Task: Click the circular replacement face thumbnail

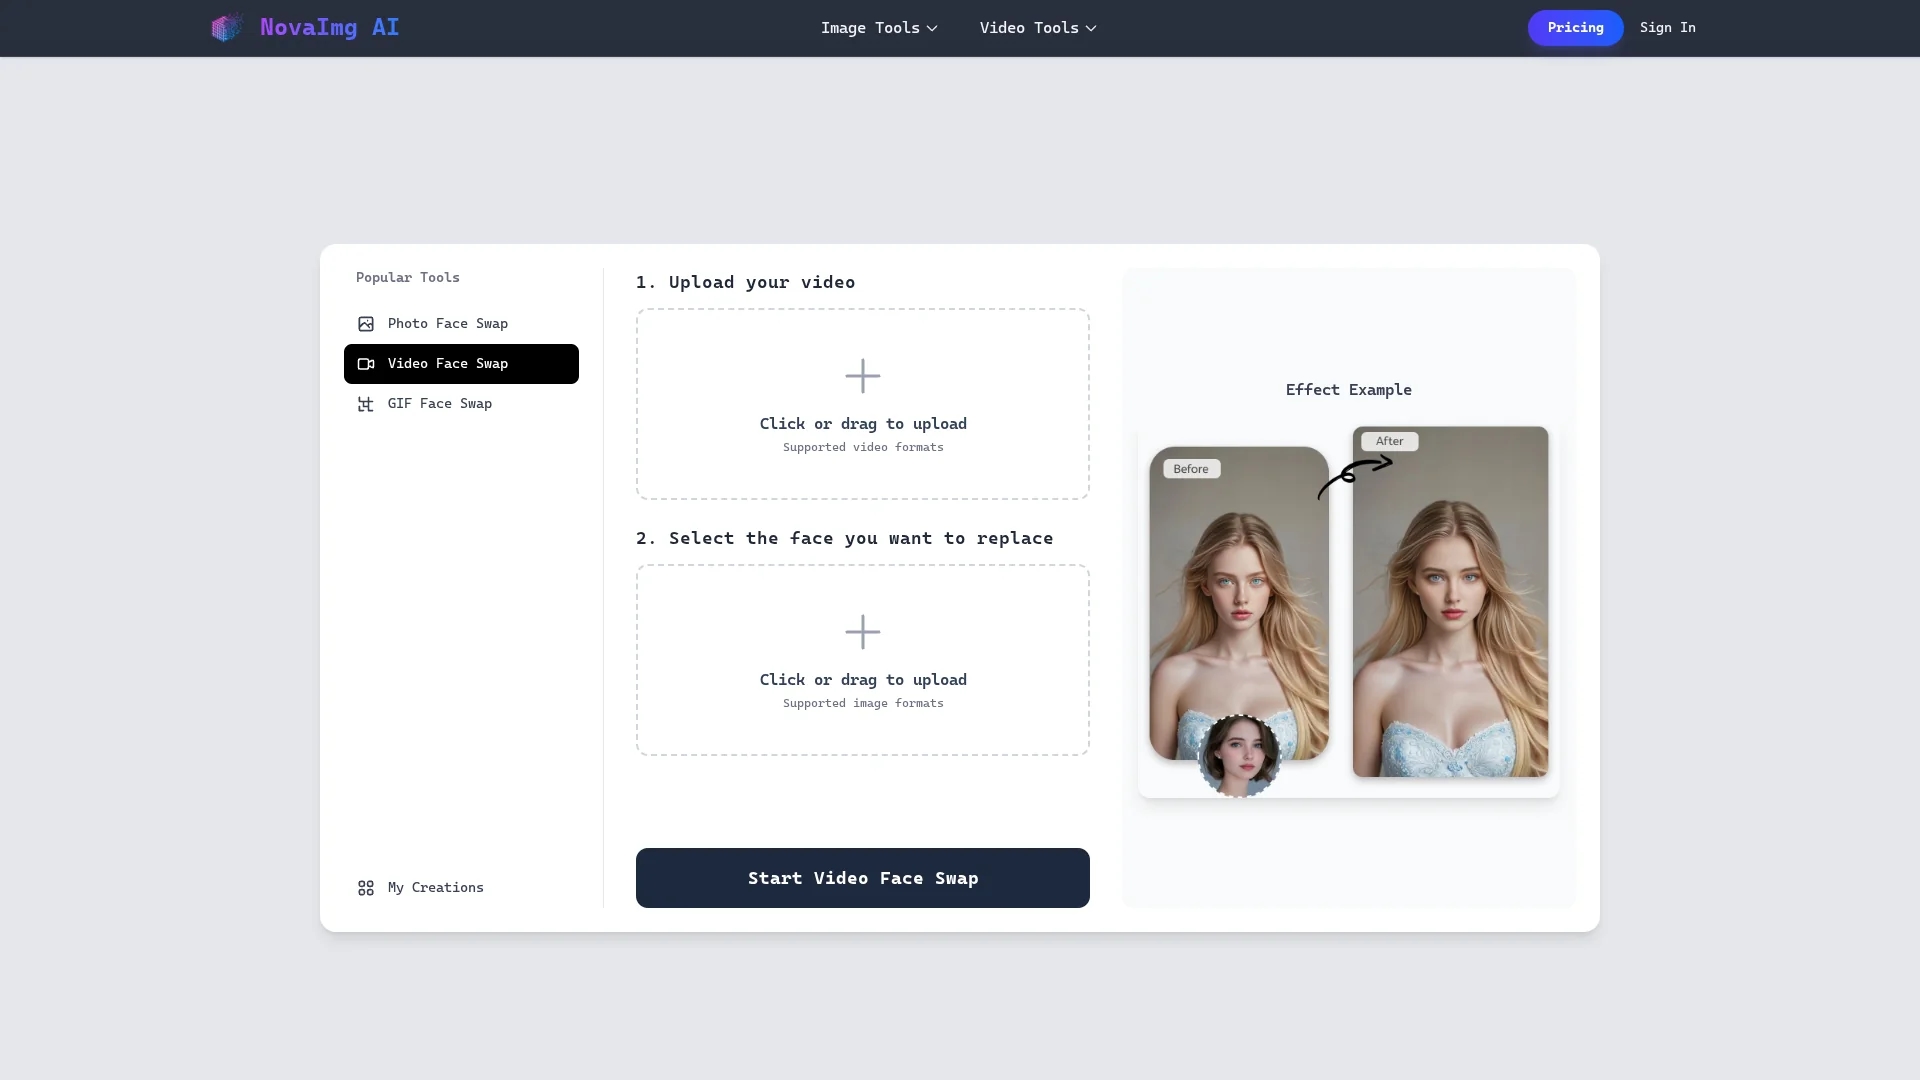Action: (x=1239, y=755)
